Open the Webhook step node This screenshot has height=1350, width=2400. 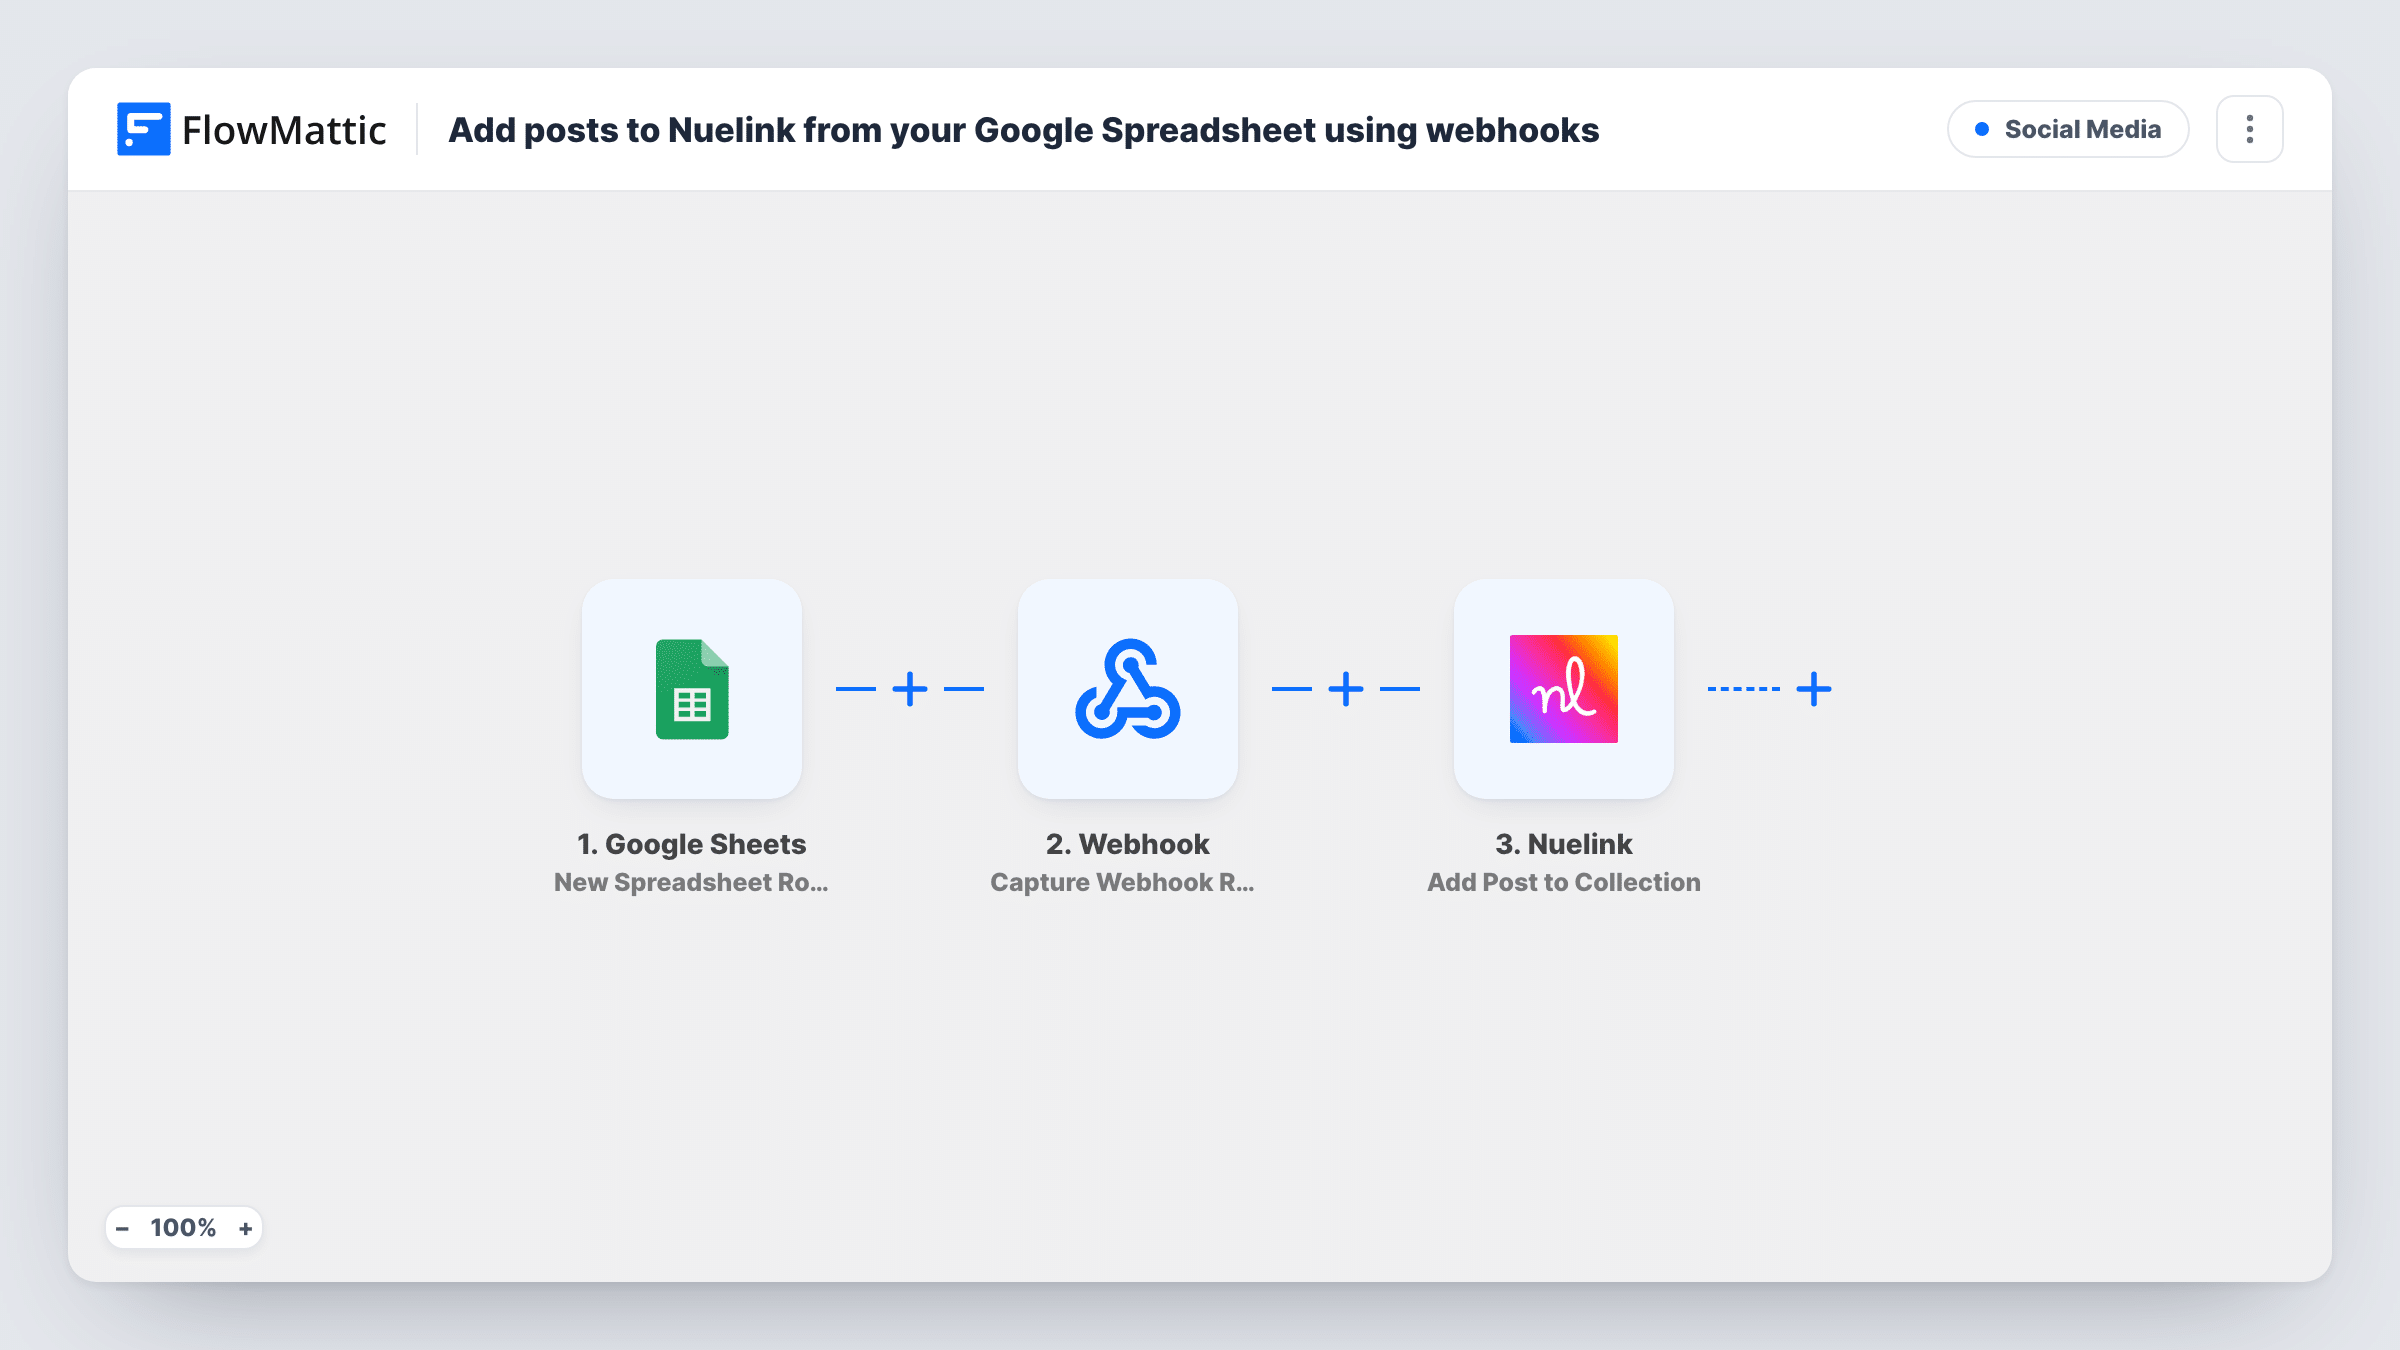click(1128, 689)
